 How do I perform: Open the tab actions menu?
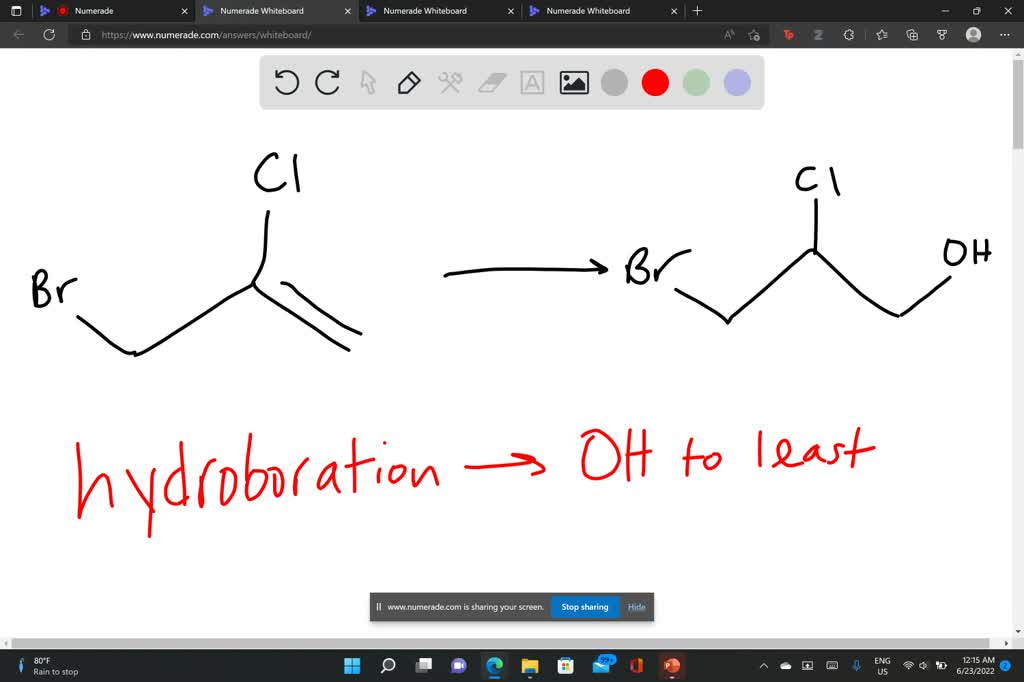pyautogui.click(x=16, y=11)
